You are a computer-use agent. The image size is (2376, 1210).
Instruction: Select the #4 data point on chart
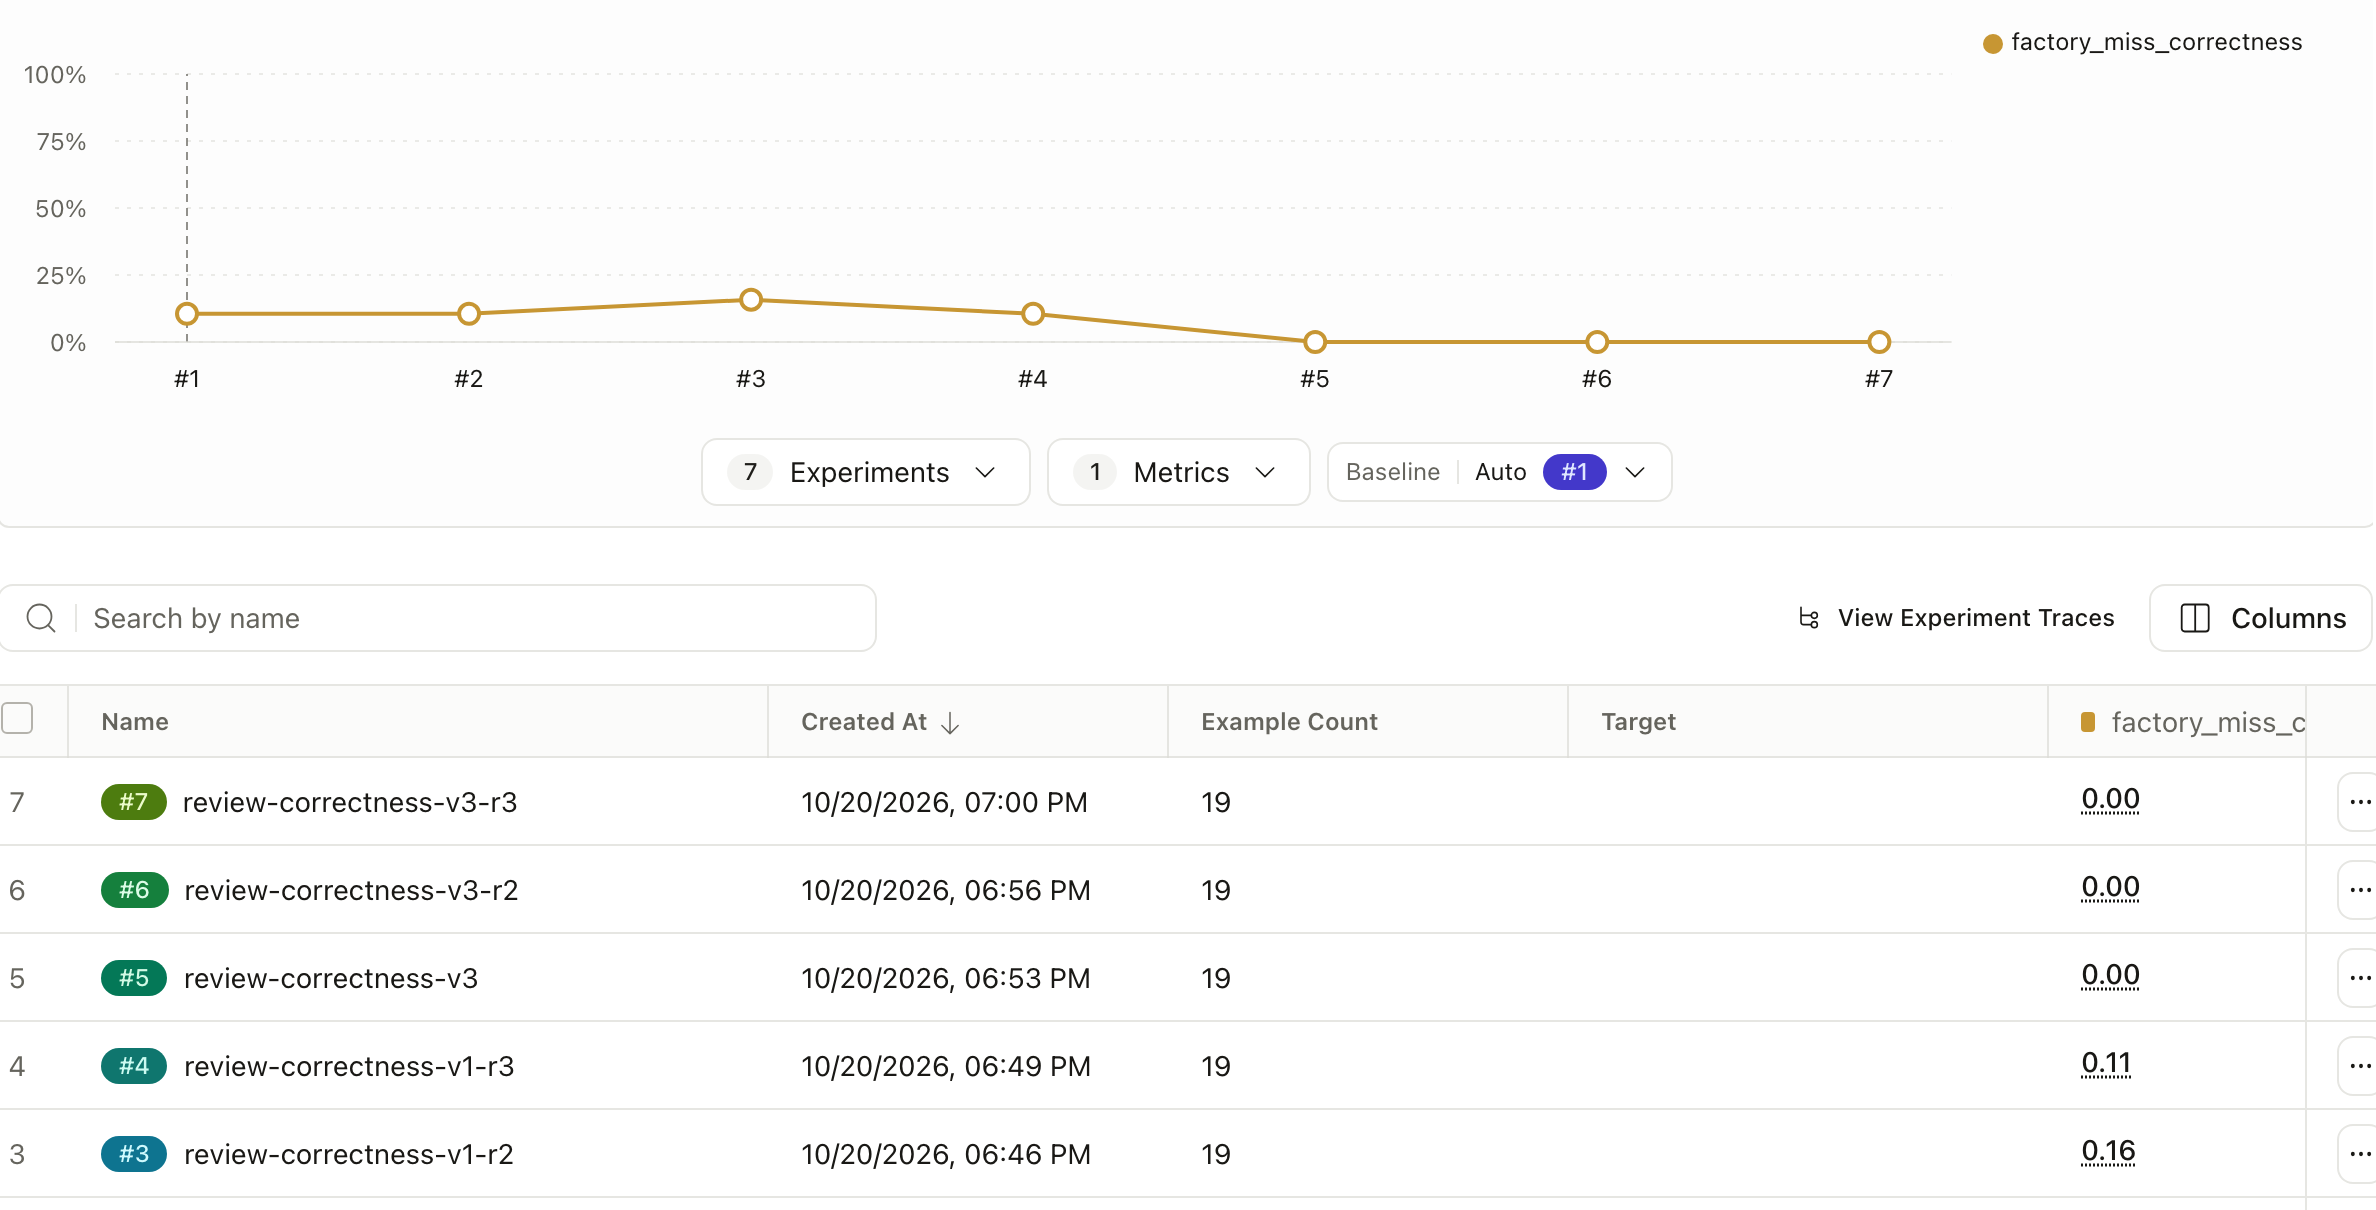coord(1033,314)
